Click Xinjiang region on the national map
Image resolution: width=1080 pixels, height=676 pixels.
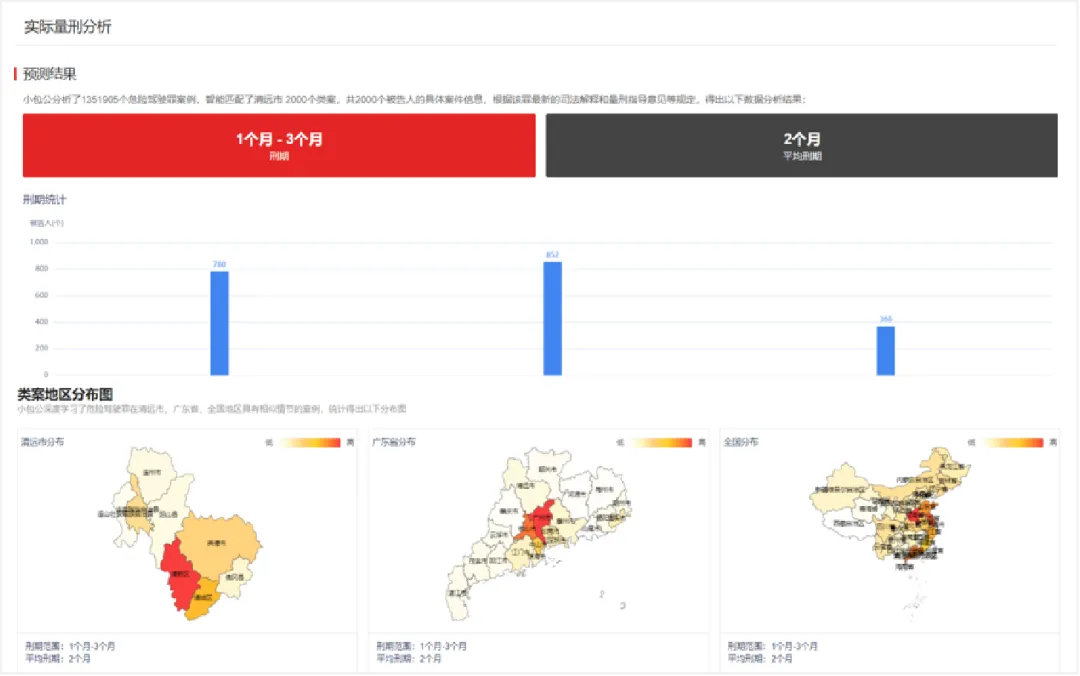coord(838,488)
